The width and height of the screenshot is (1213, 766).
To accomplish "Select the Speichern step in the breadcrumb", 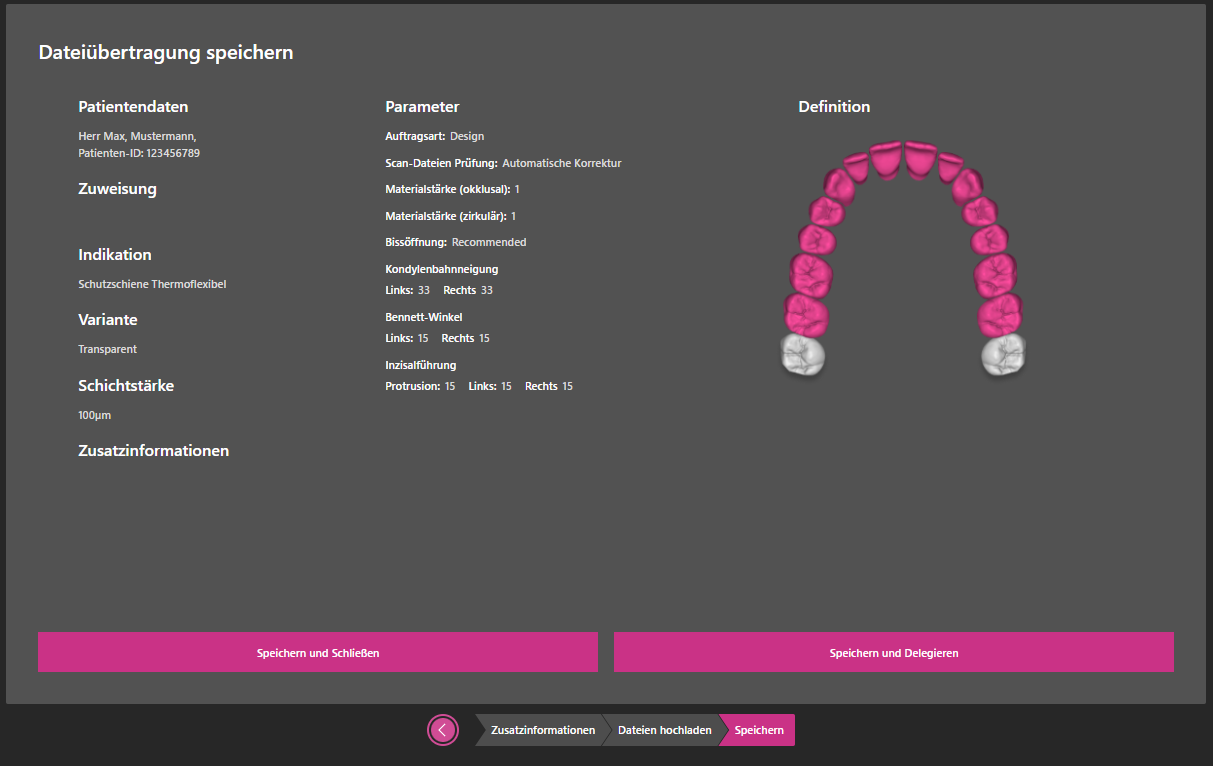I will [759, 730].
